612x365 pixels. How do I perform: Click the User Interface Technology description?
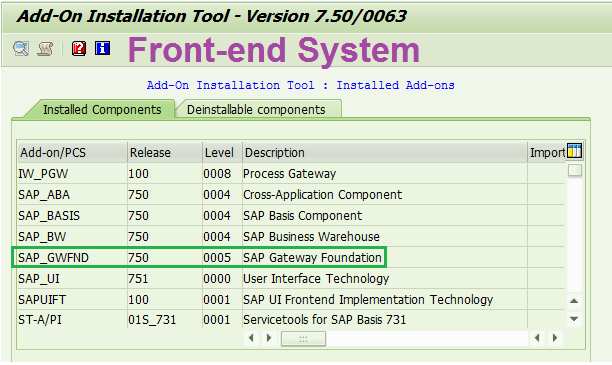[316, 279]
